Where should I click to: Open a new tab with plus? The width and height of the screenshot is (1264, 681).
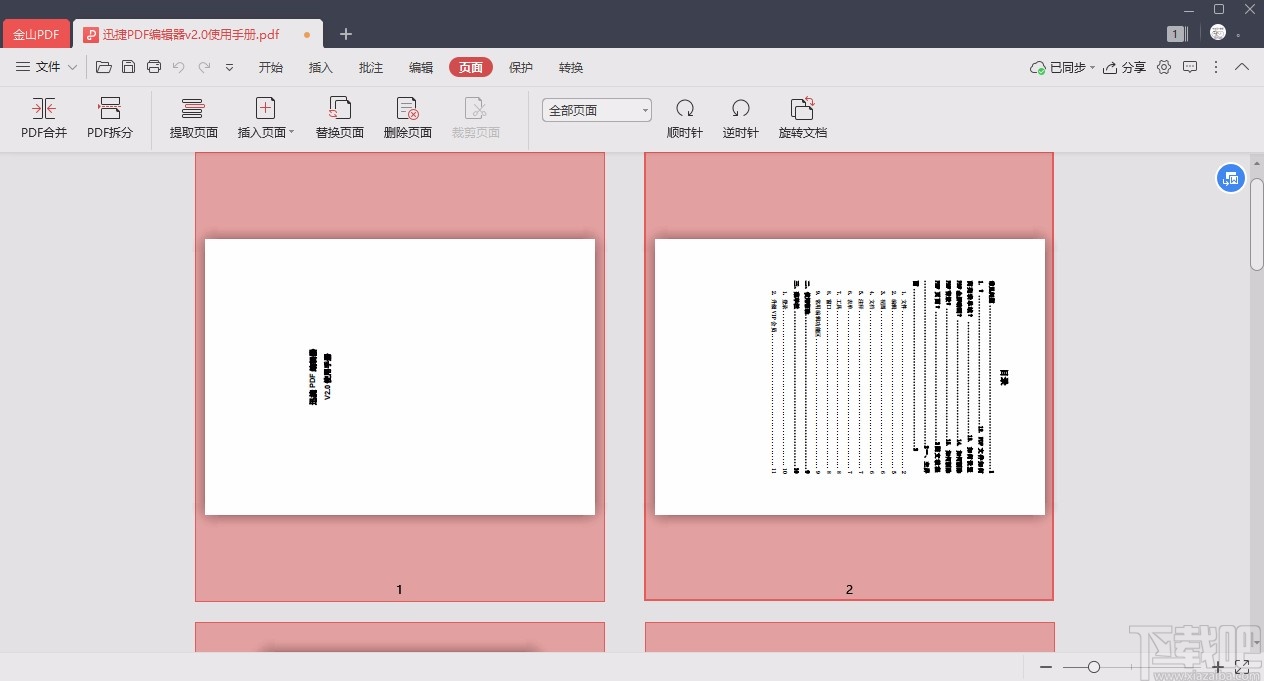click(x=346, y=34)
